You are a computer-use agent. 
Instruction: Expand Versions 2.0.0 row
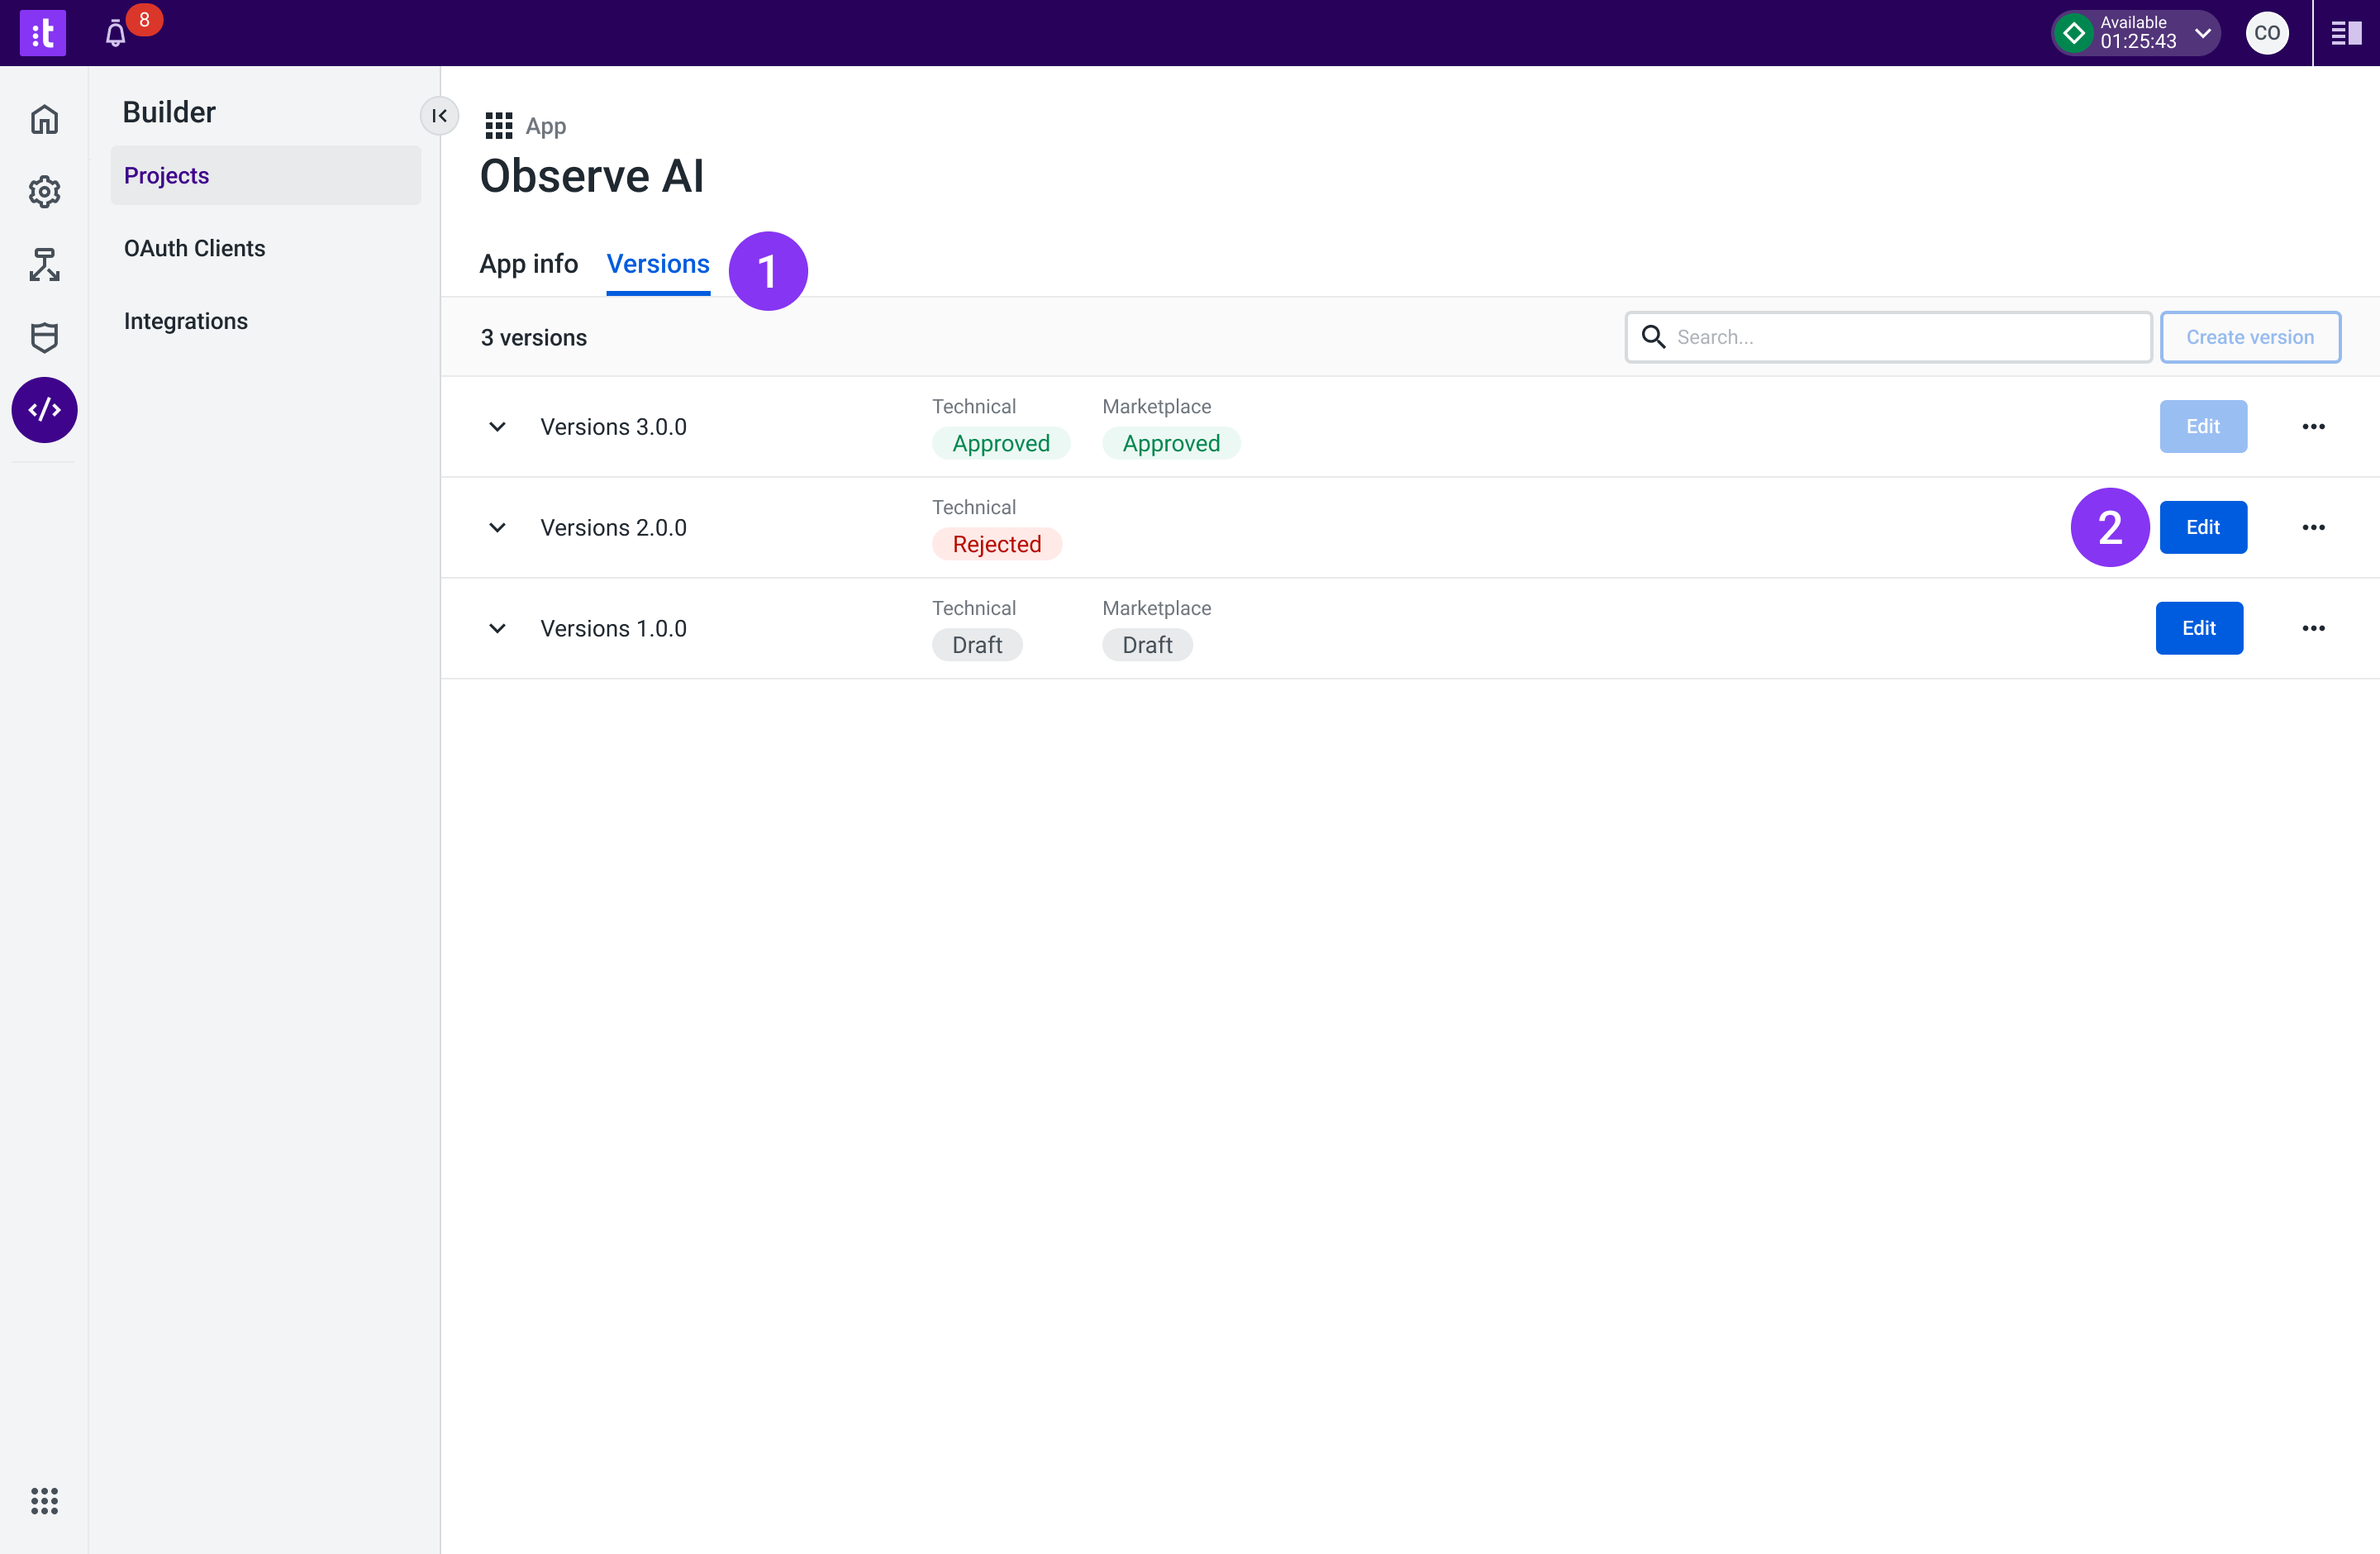coord(497,528)
